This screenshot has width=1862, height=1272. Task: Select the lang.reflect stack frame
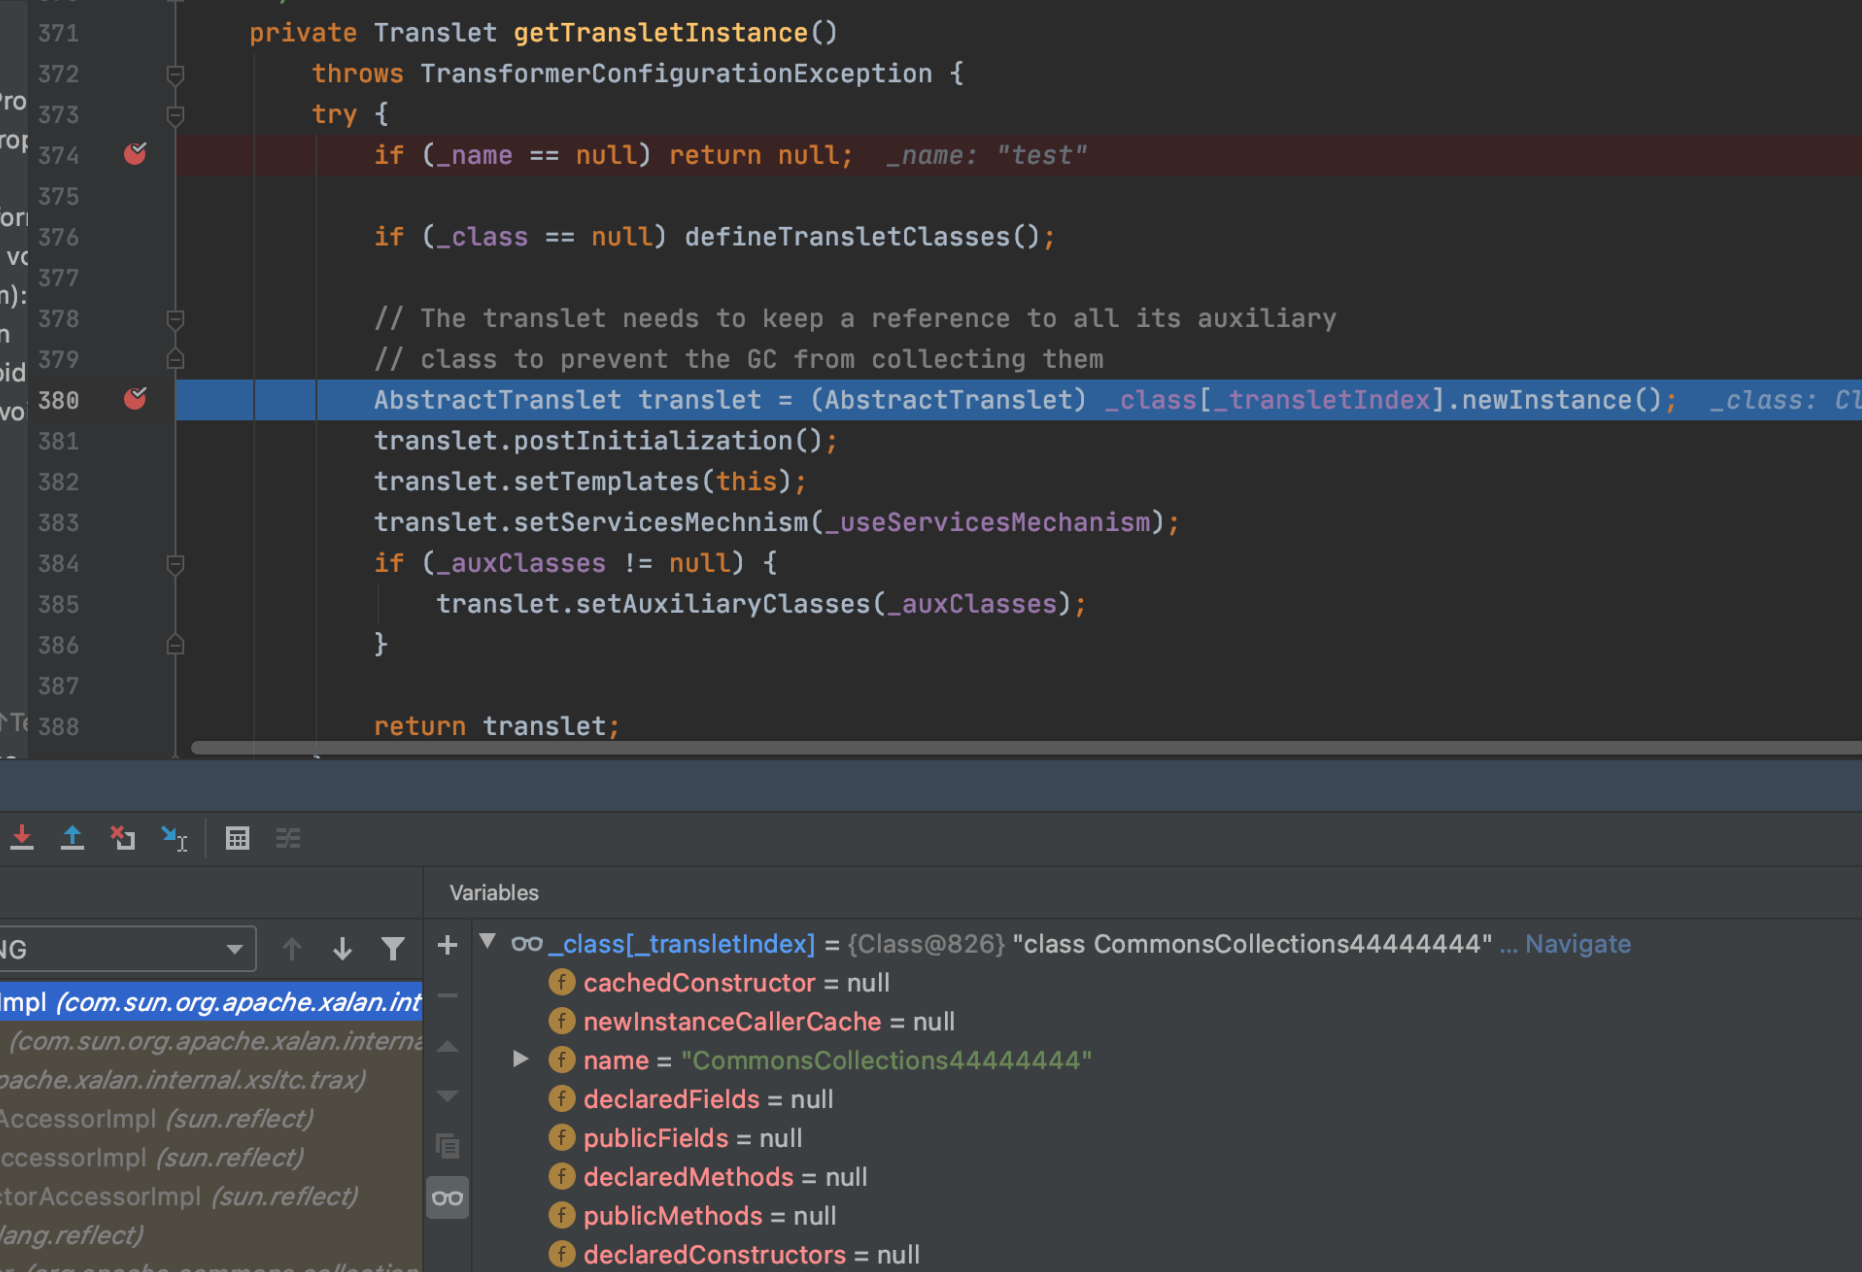(211, 1236)
